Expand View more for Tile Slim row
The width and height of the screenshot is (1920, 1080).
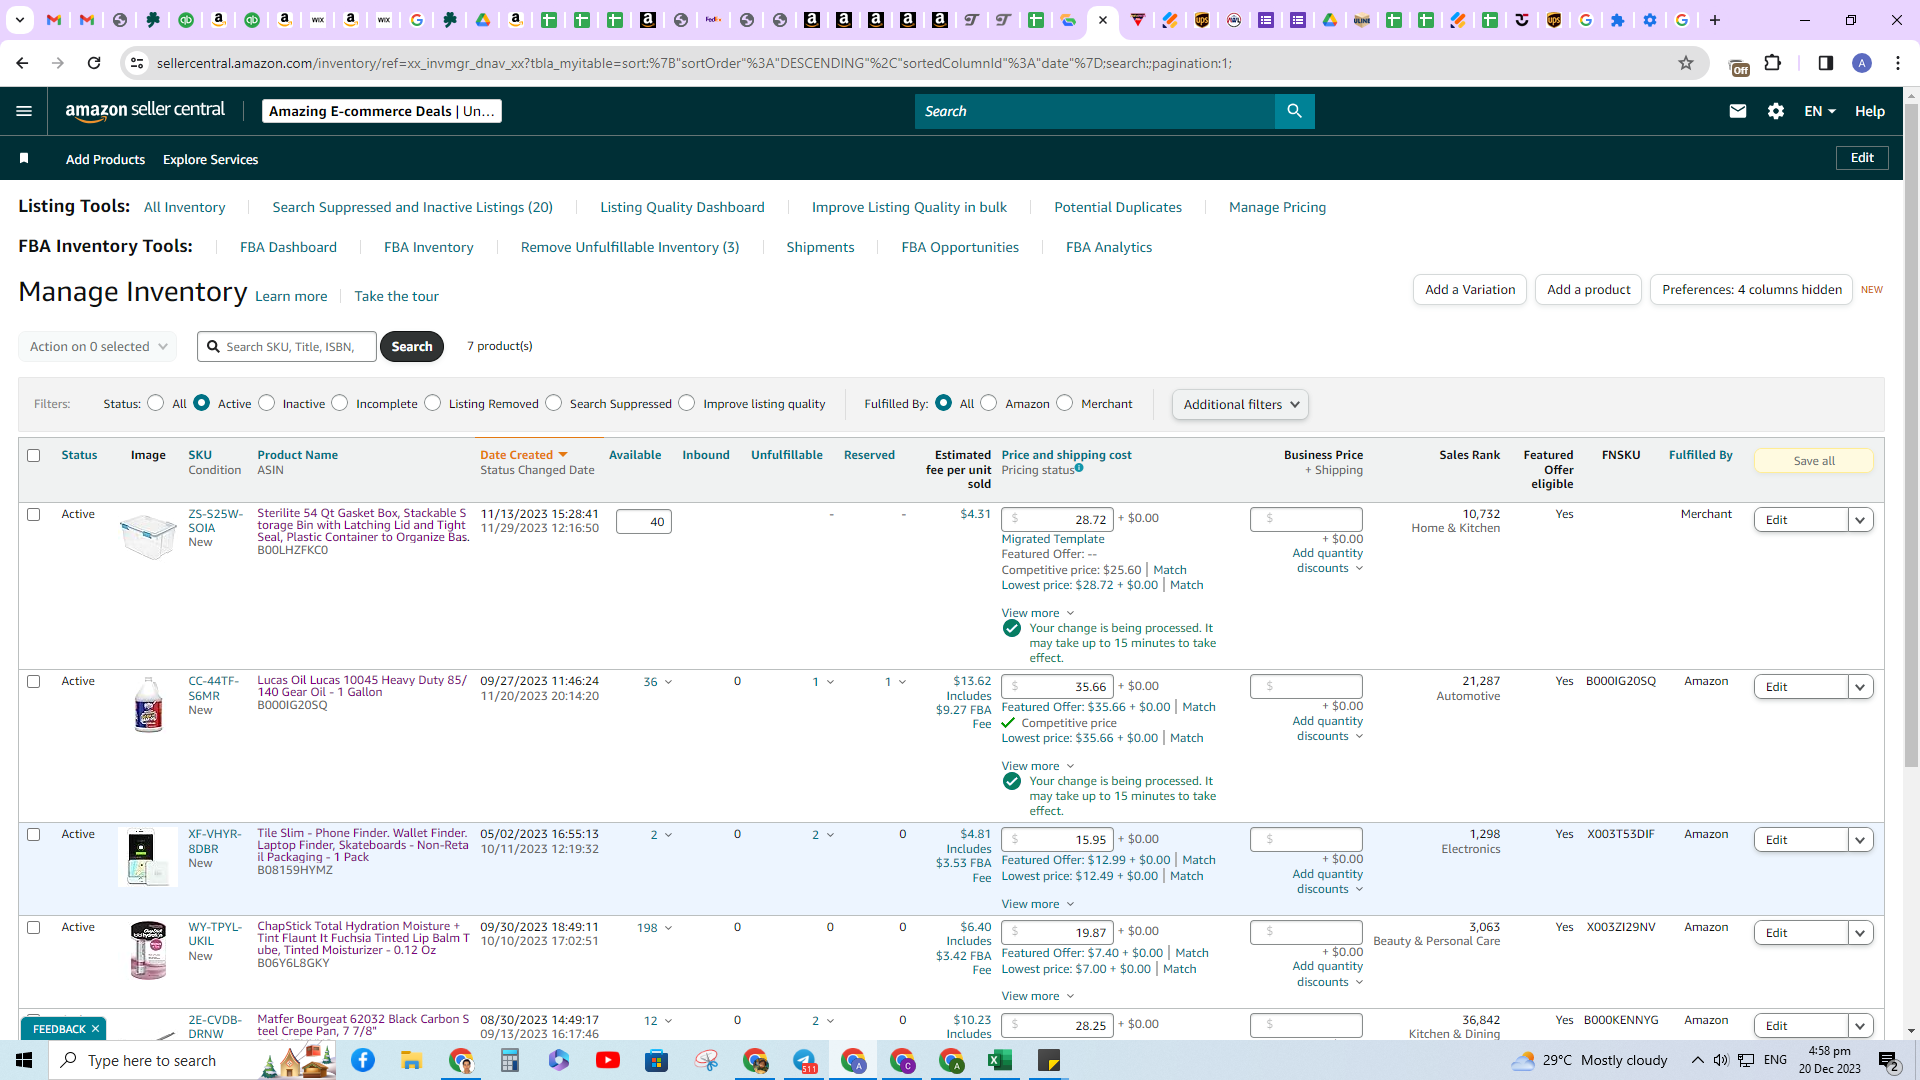click(x=1037, y=904)
